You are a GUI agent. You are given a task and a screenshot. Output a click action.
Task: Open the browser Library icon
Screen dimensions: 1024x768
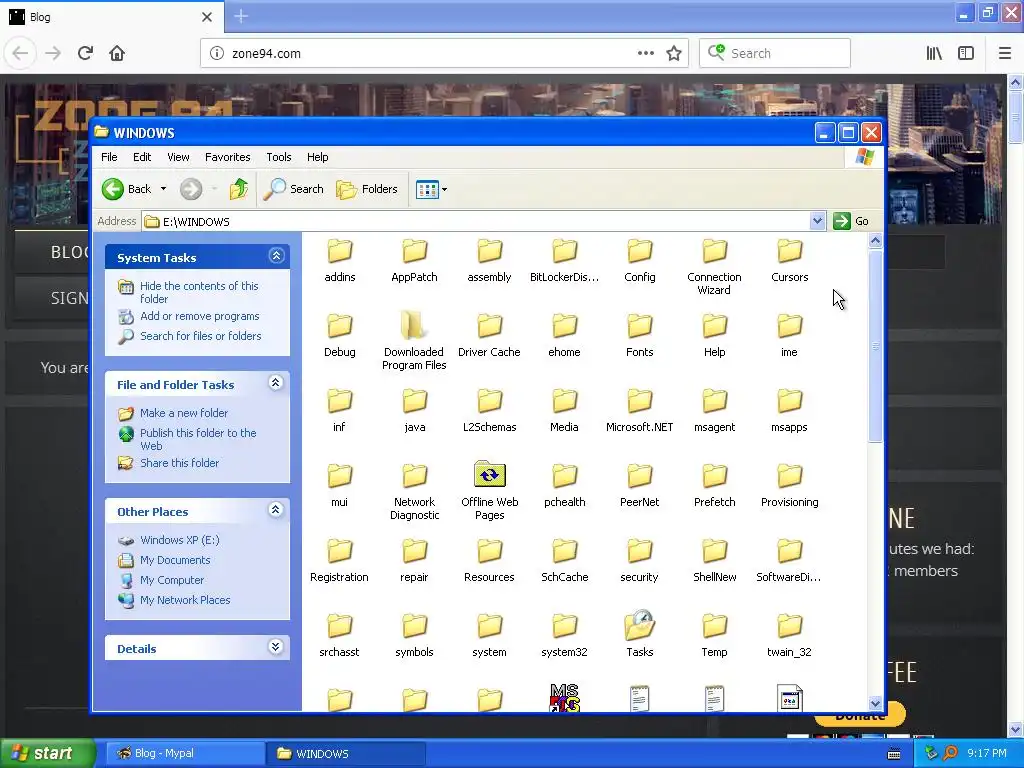[934, 53]
